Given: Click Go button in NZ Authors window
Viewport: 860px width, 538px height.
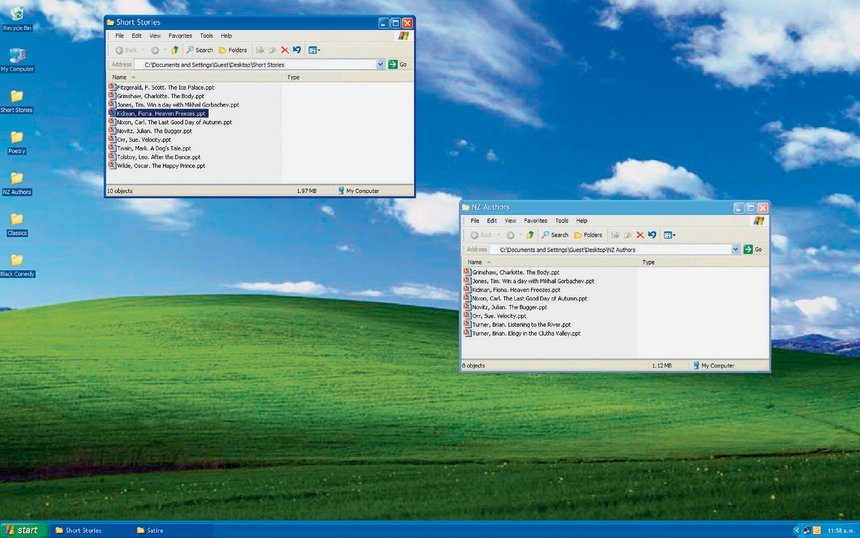Looking at the screenshot, I should tap(753, 250).
